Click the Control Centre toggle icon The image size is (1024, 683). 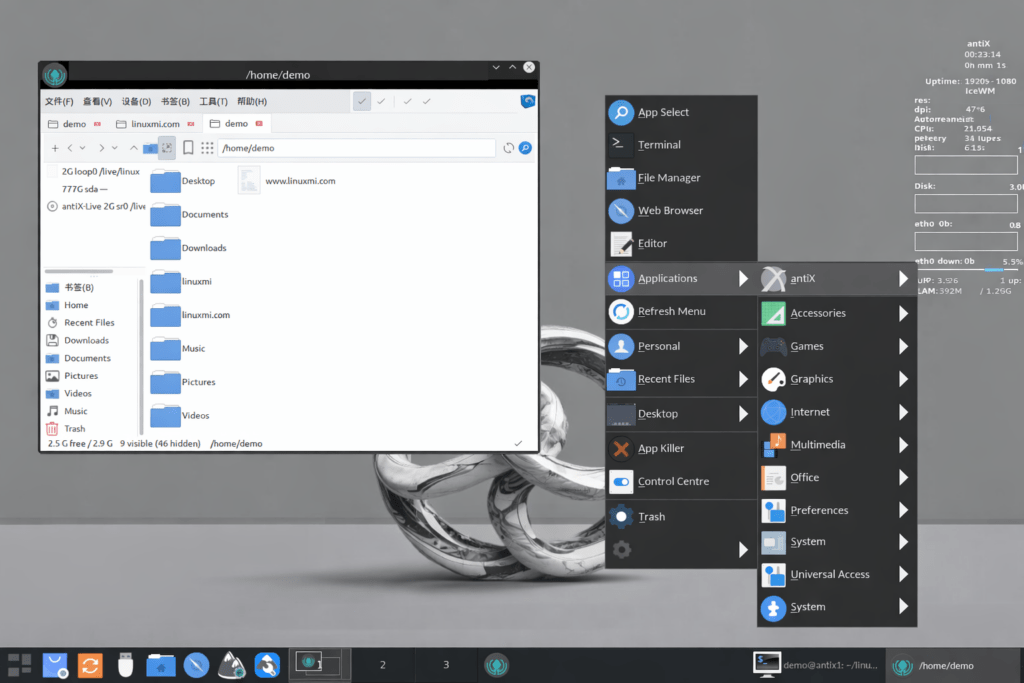point(621,481)
